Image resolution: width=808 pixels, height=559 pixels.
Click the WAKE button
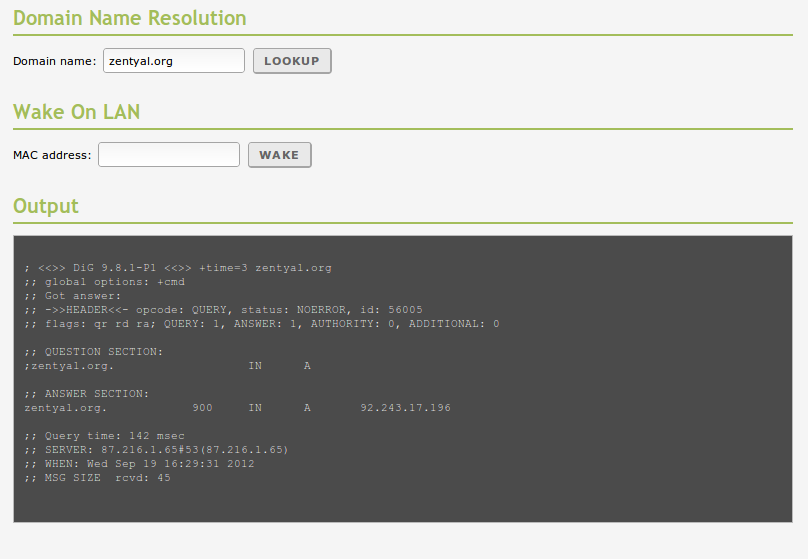(279, 155)
